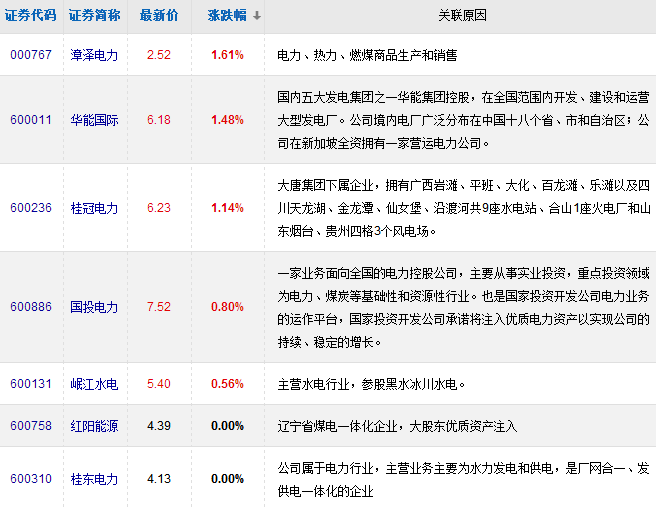
Task: Click 华能国际 reason about 华能集团控股
Action: pyautogui.click(x=463, y=120)
